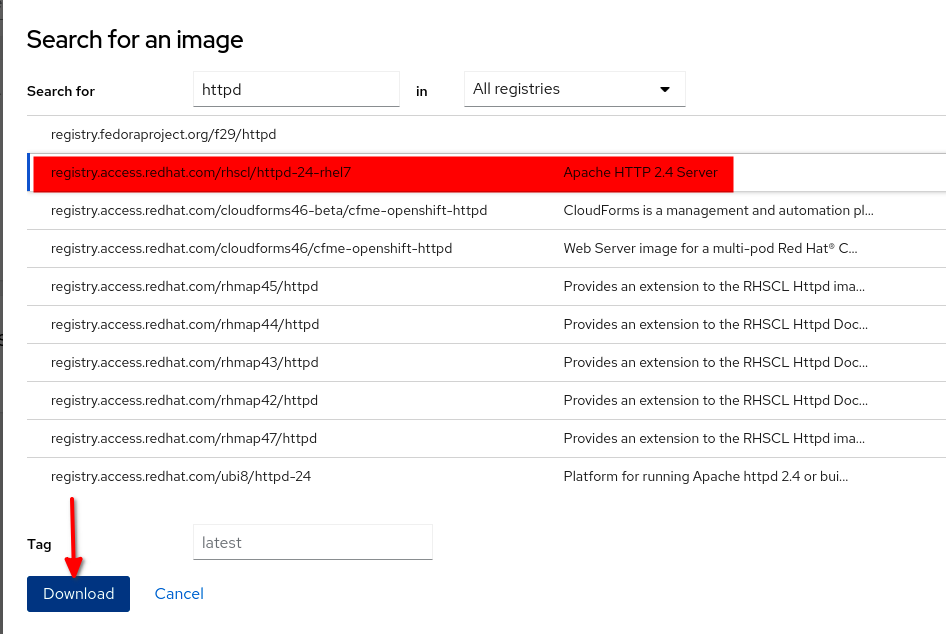946x634 pixels.
Task: Click the CloudForms management description text
Action: (718, 211)
